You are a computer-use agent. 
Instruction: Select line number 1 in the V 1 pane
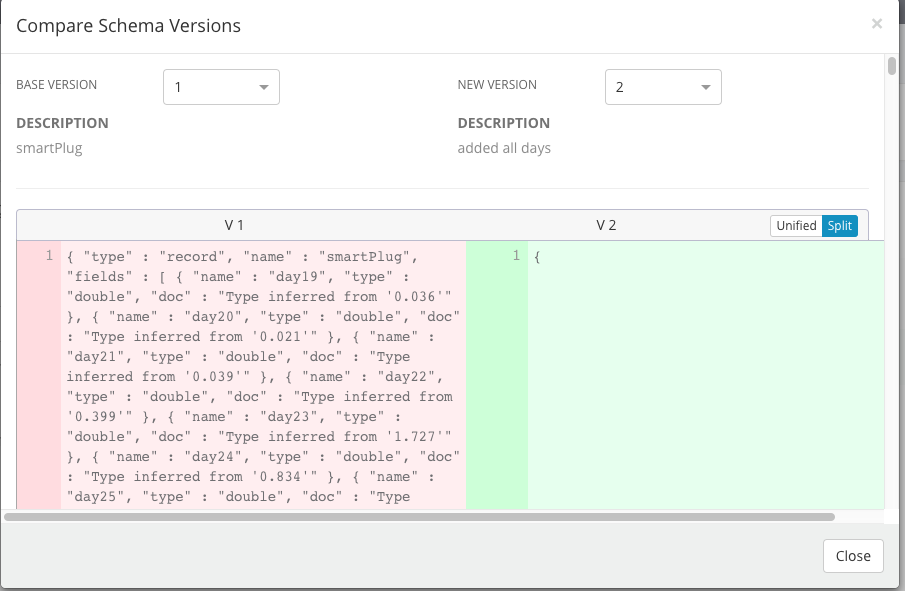(x=47, y=257)
